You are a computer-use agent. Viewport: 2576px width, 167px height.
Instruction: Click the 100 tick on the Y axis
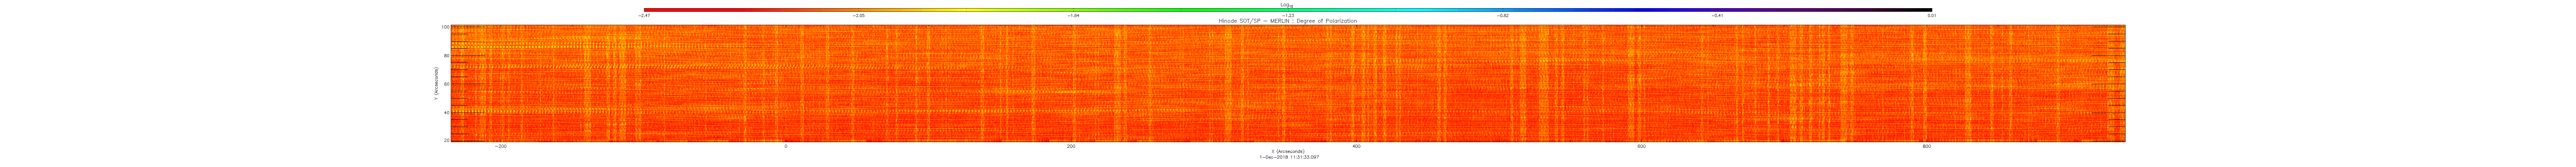(x=445, y=27)
